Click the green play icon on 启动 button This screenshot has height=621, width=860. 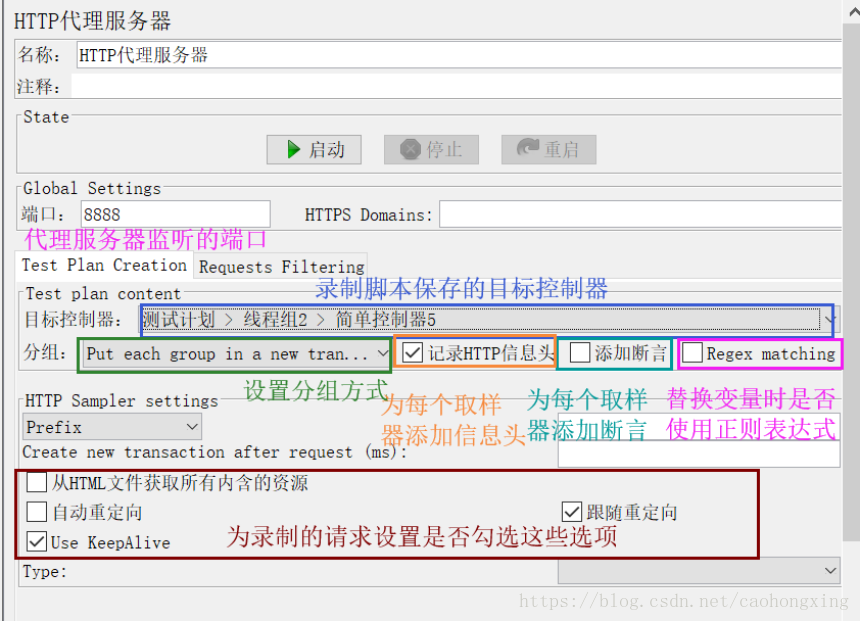pos(293,149)
